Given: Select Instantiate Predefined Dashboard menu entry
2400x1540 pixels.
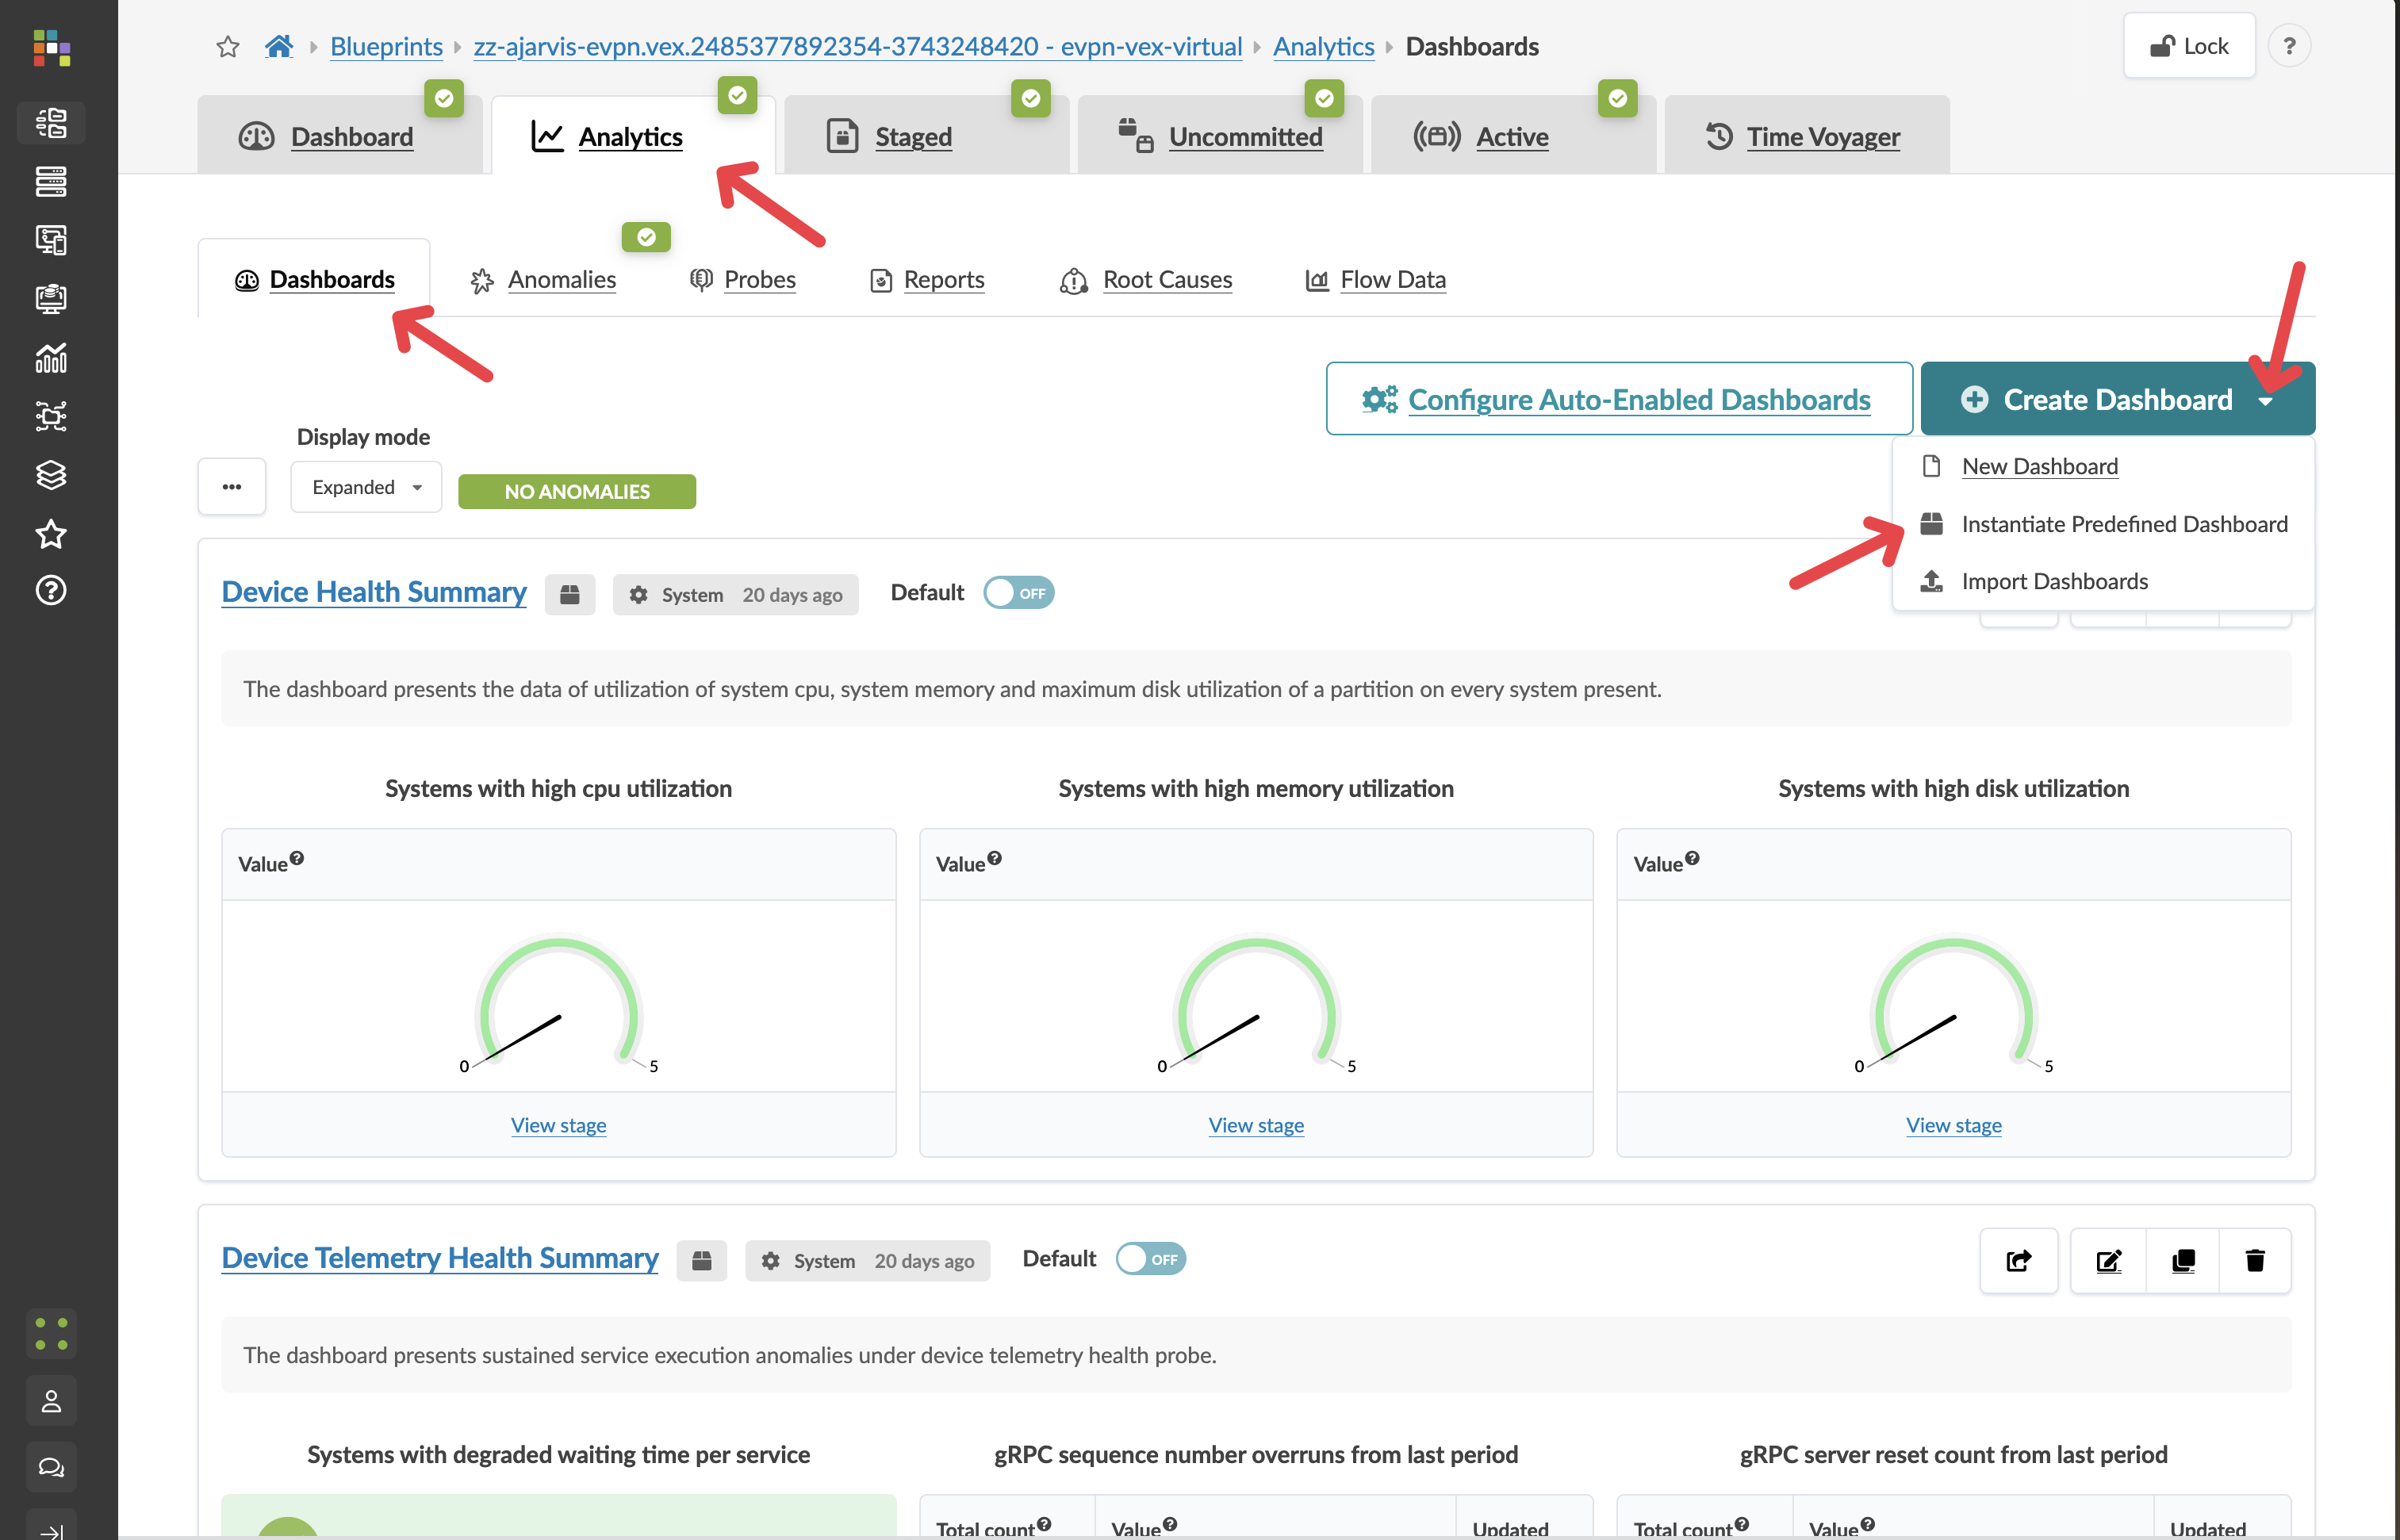Looking at the screenshot, I should pos(2124,523).
